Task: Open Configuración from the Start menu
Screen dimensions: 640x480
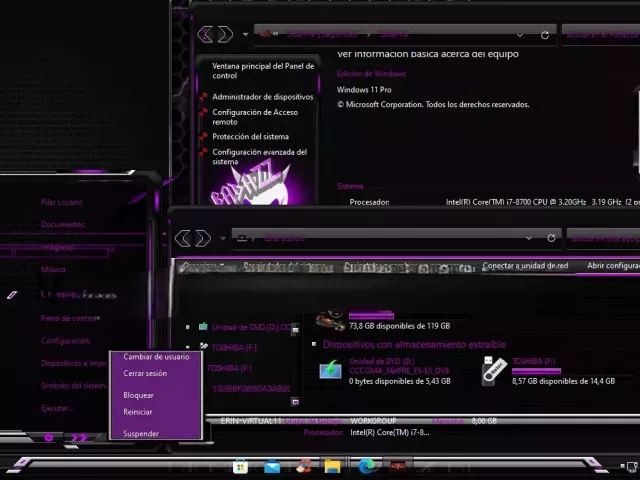Action: (x=65, y=341)
